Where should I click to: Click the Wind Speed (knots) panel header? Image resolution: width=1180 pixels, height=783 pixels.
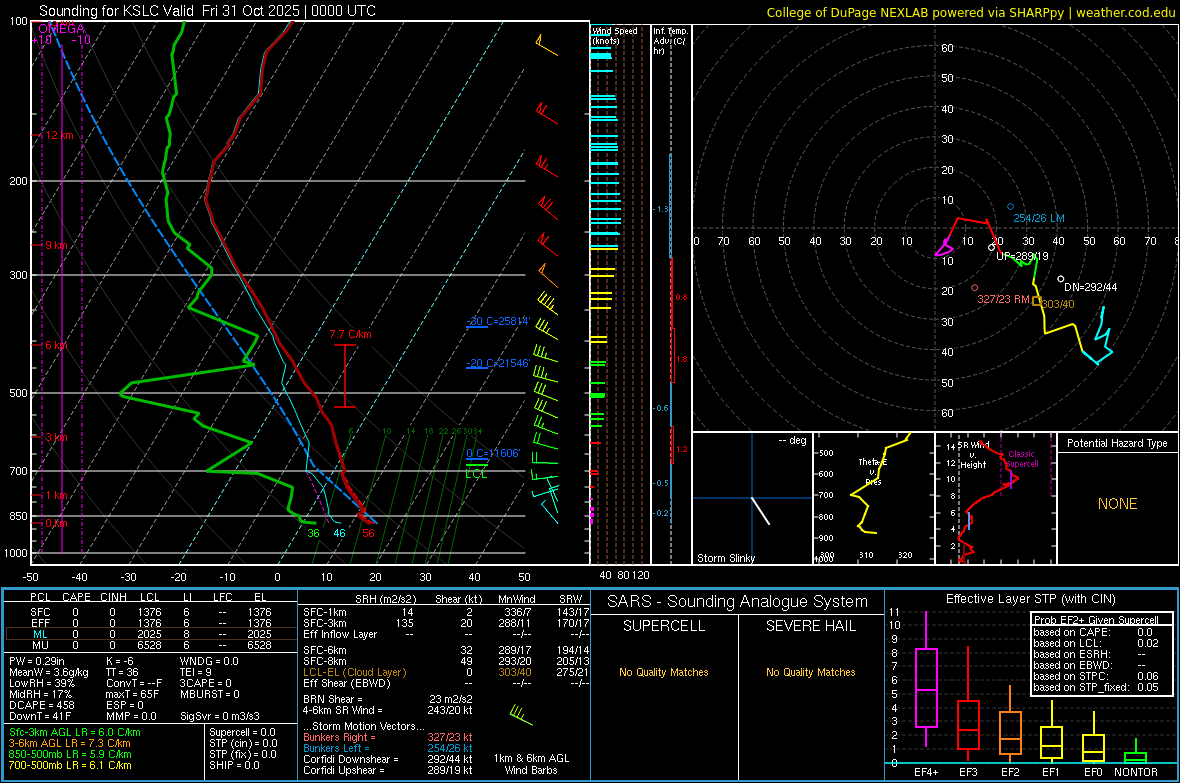point(614,35)
